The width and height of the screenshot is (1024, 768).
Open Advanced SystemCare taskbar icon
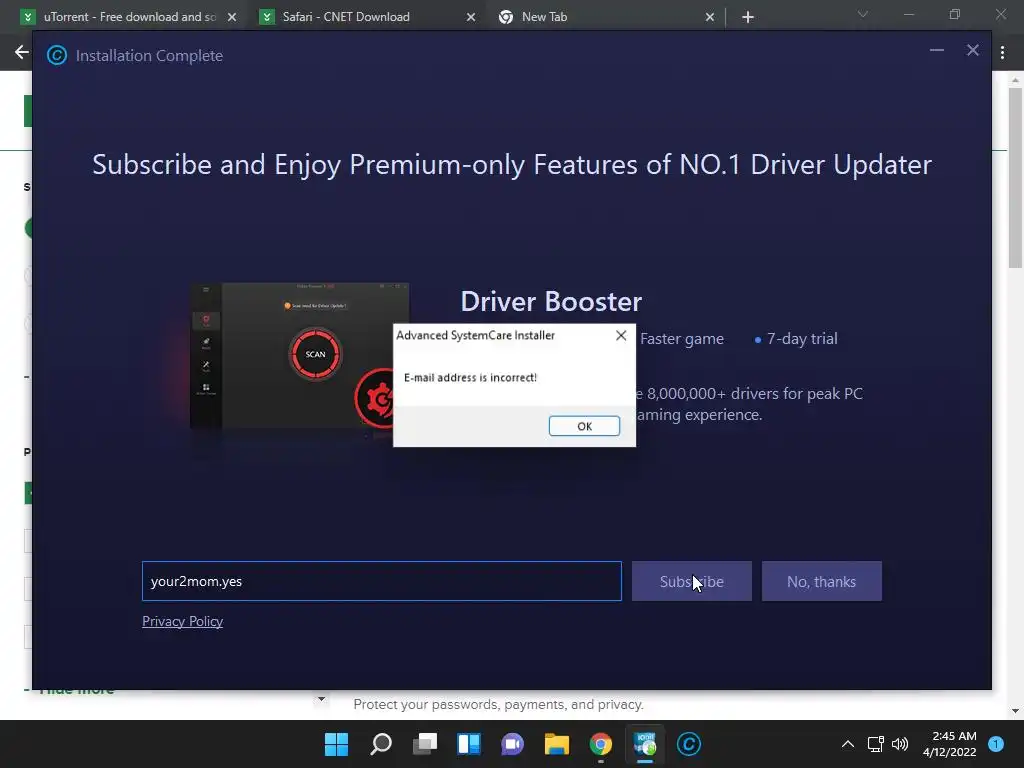point(689,744)
